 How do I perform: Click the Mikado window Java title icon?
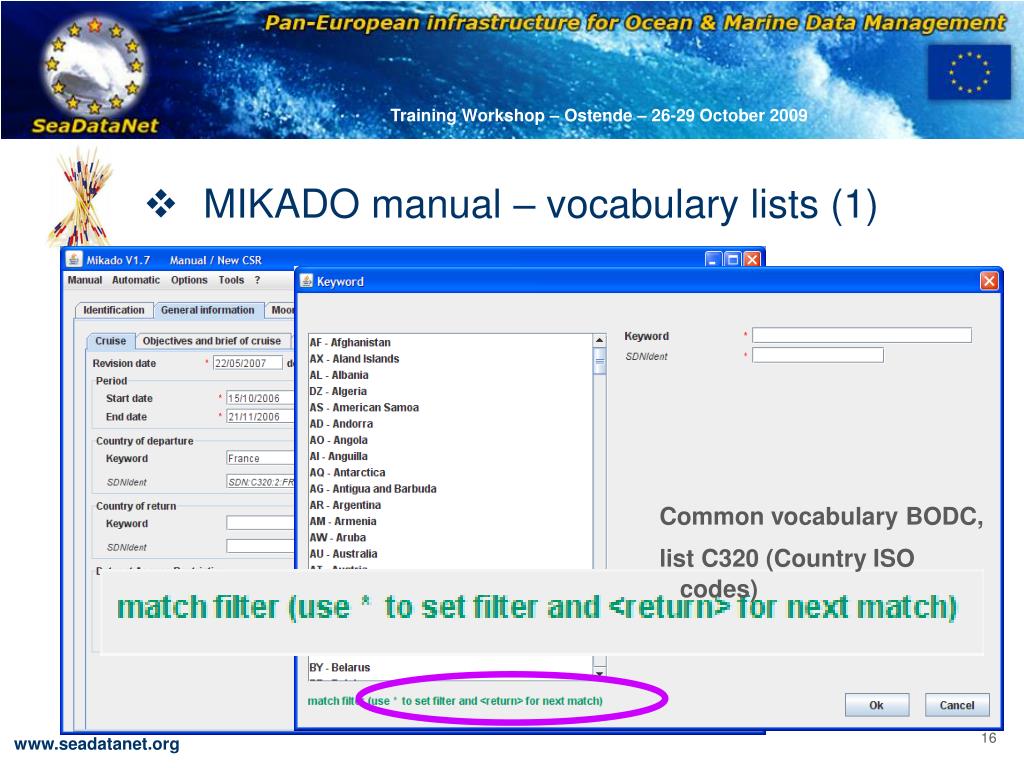pyautogui.click(x=74, y=259)
